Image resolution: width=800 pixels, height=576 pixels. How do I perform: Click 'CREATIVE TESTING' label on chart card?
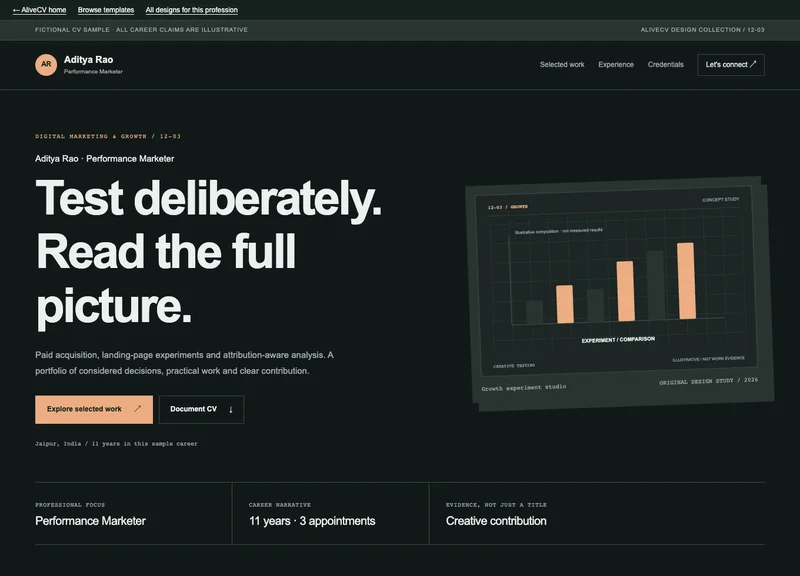514,366
